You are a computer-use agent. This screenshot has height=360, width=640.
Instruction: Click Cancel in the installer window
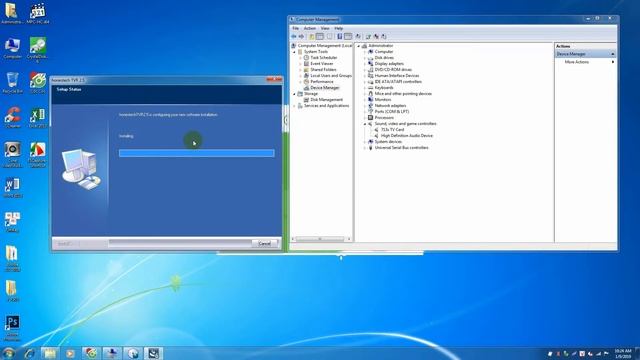point(264,243)
